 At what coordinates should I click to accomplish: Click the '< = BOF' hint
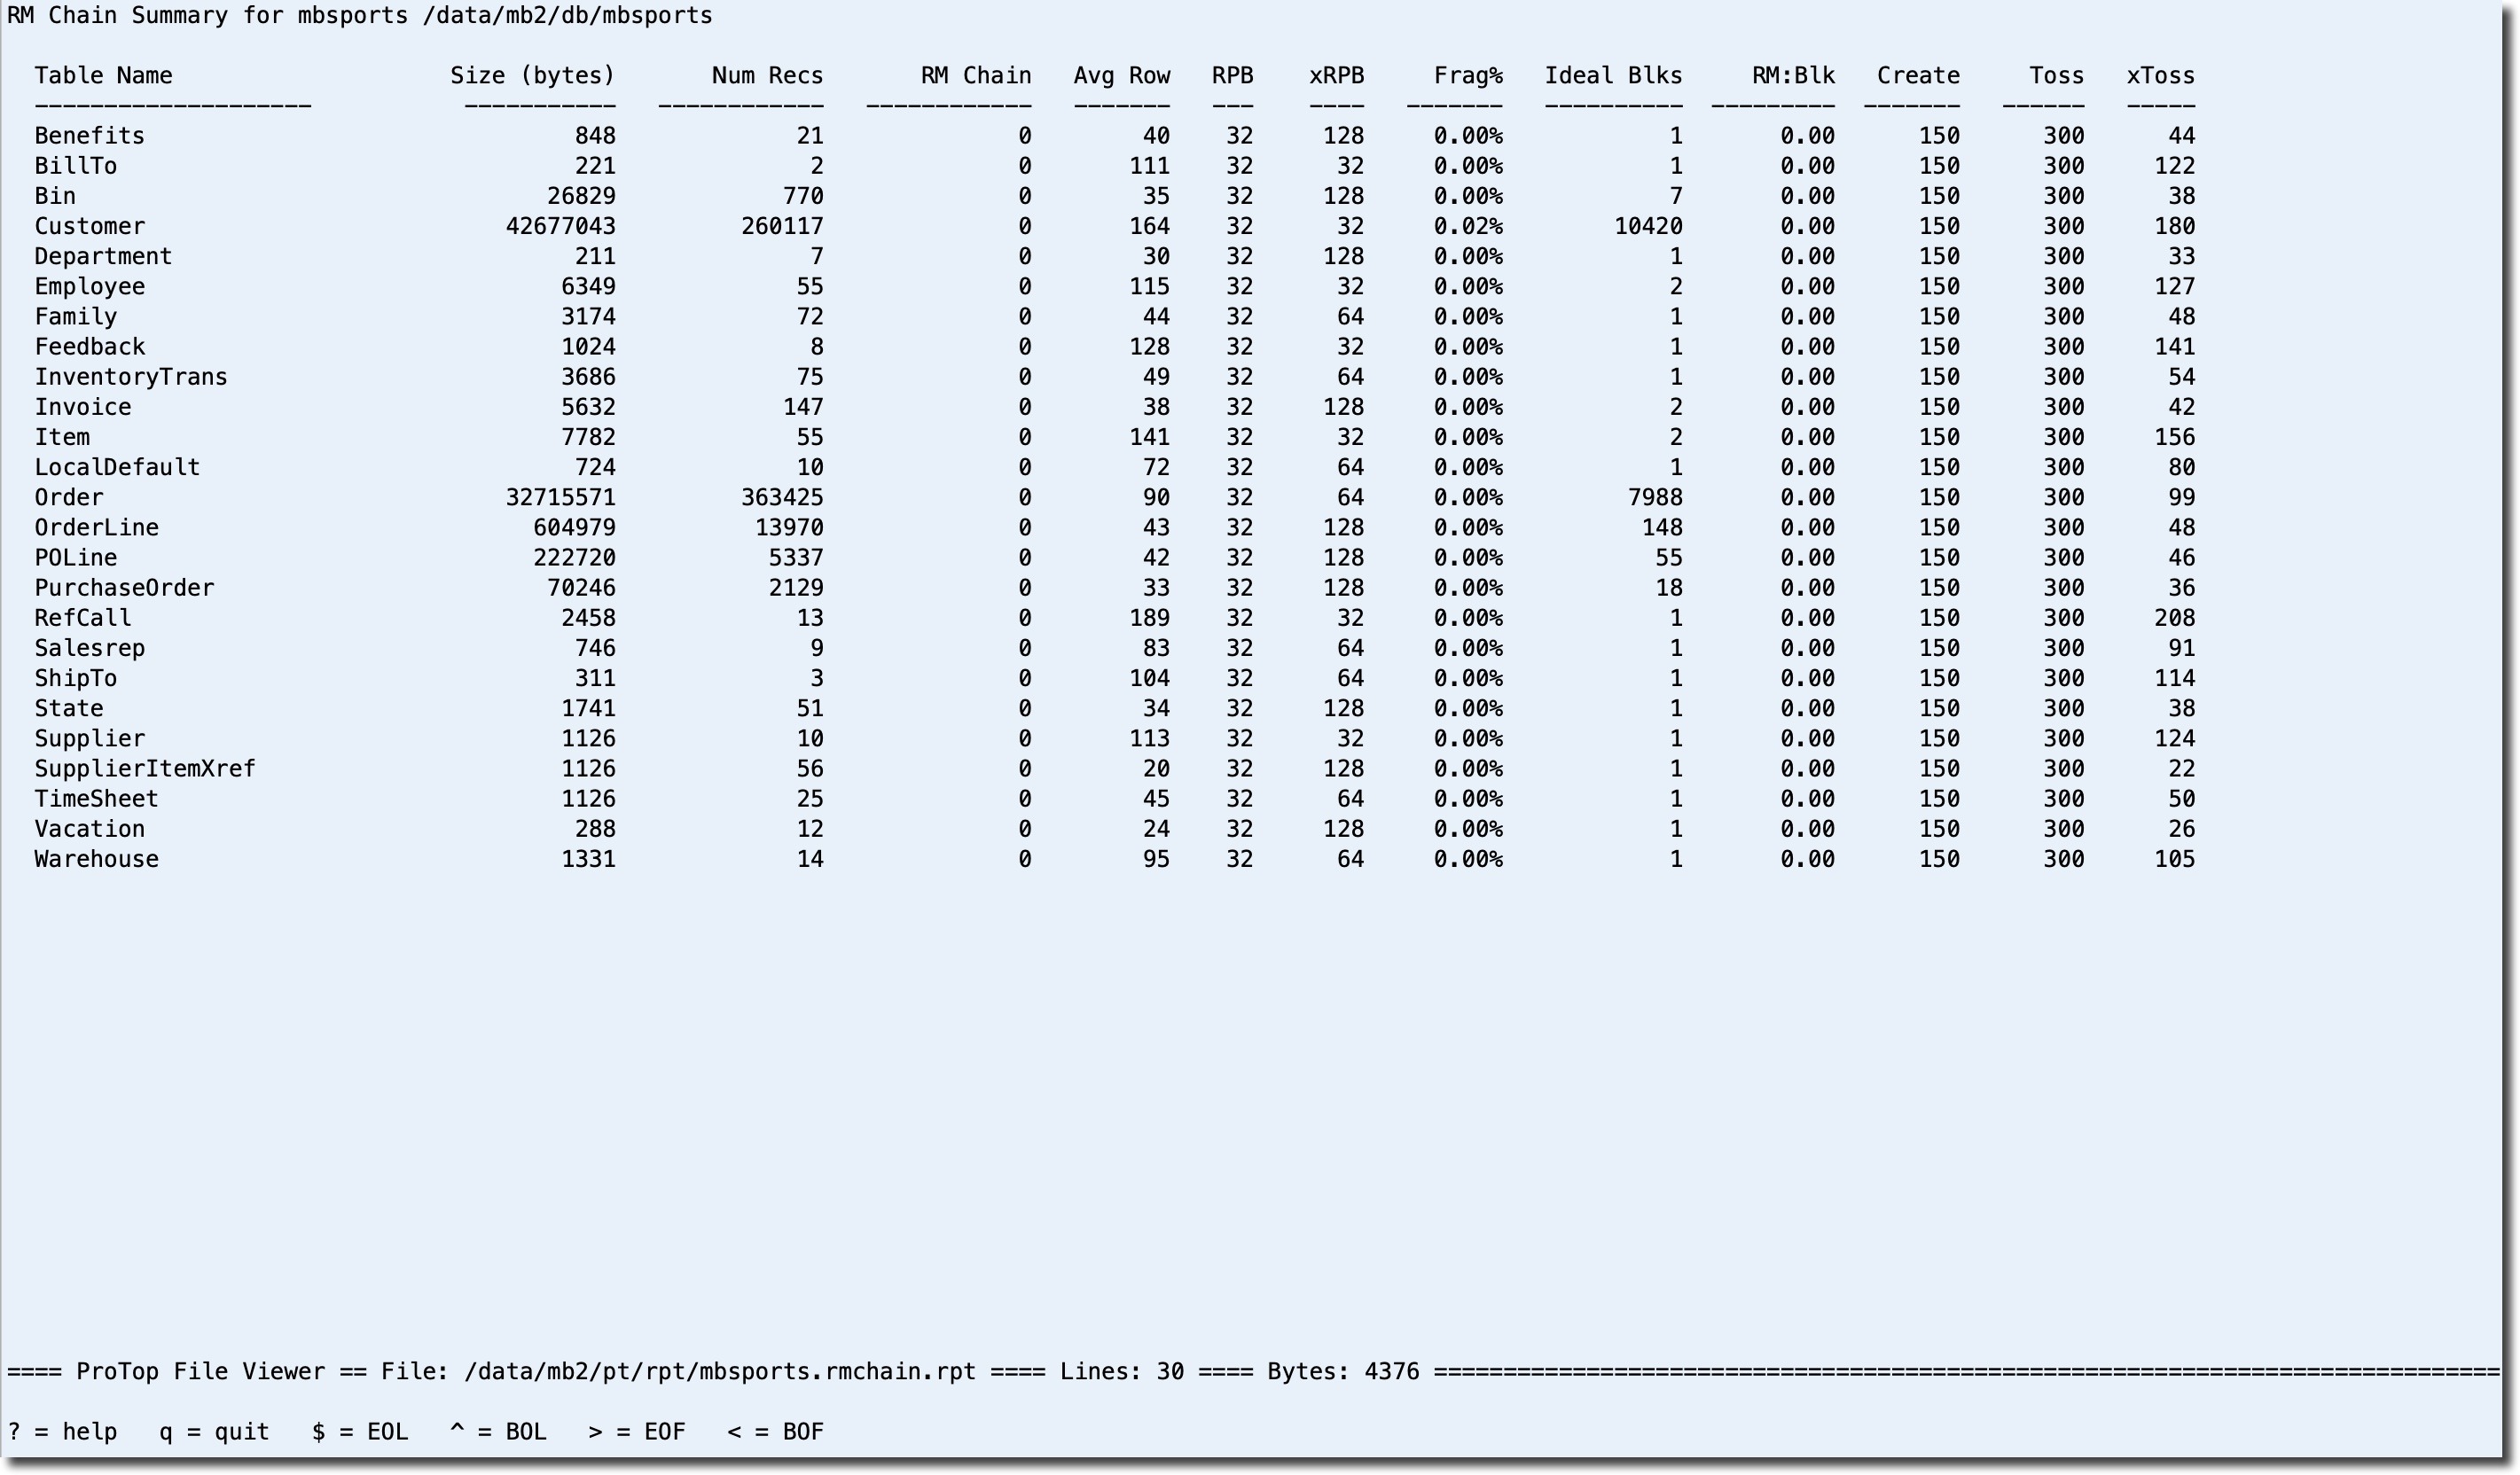tap(775, 1432)
